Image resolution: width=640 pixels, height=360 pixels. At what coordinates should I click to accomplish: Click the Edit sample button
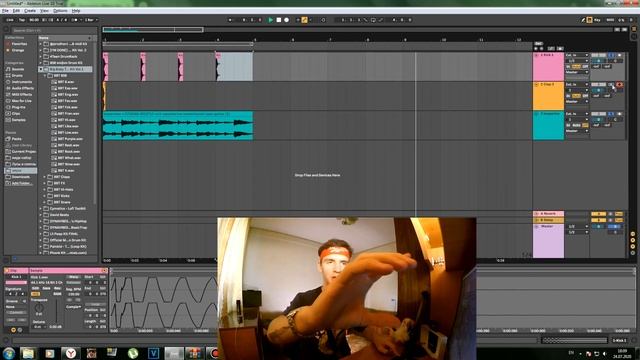(x=36, y=289)
